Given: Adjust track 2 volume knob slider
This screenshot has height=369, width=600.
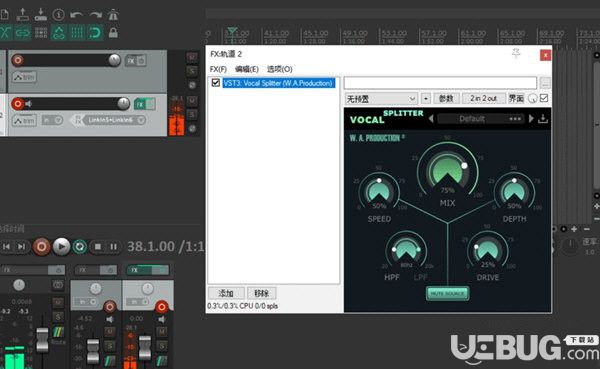Looking at the screenshot, I should coord(123,103).
